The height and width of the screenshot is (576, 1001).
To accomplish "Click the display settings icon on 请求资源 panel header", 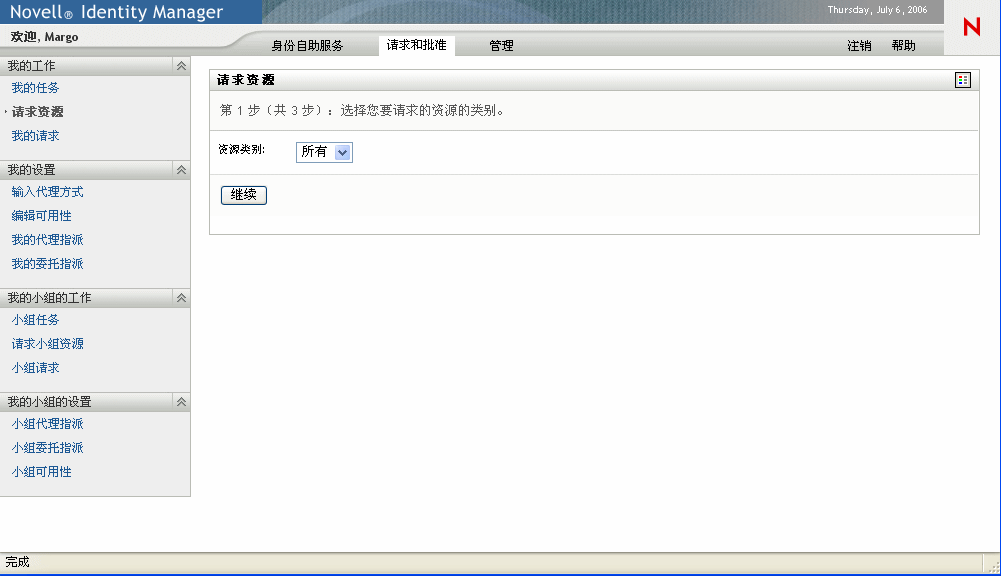I will pos(962,78).
